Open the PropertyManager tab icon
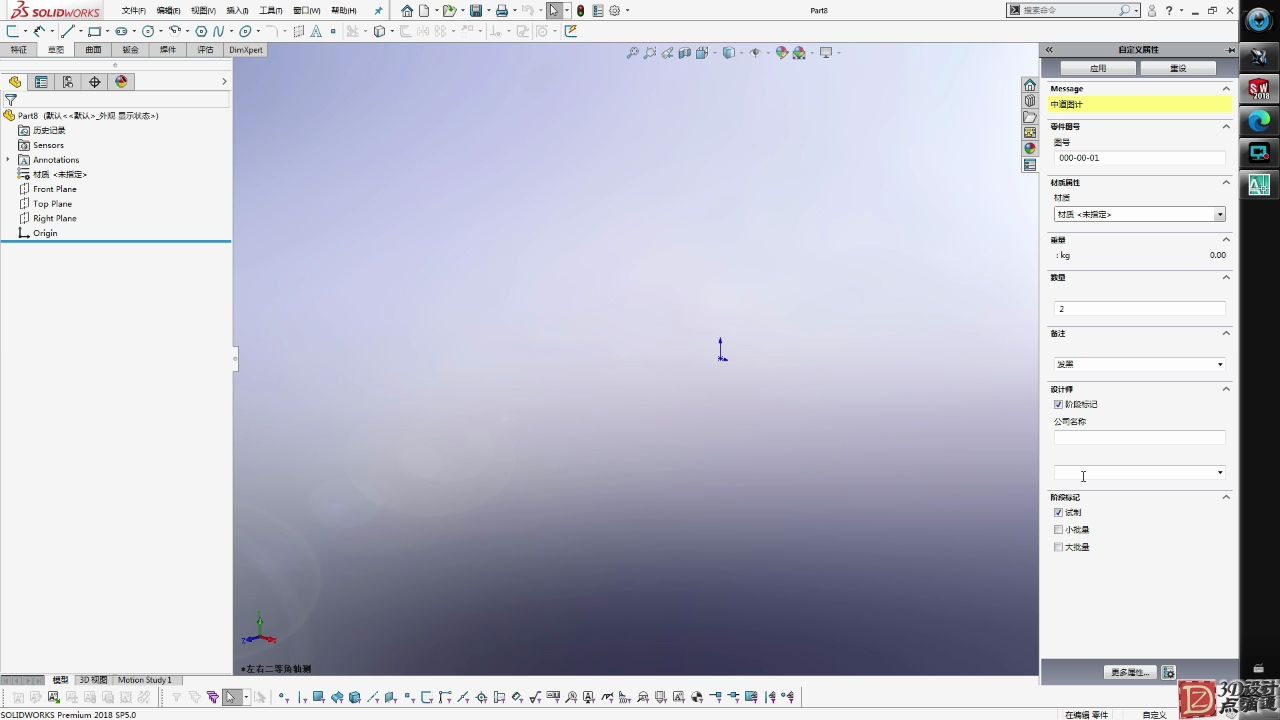 41,82
